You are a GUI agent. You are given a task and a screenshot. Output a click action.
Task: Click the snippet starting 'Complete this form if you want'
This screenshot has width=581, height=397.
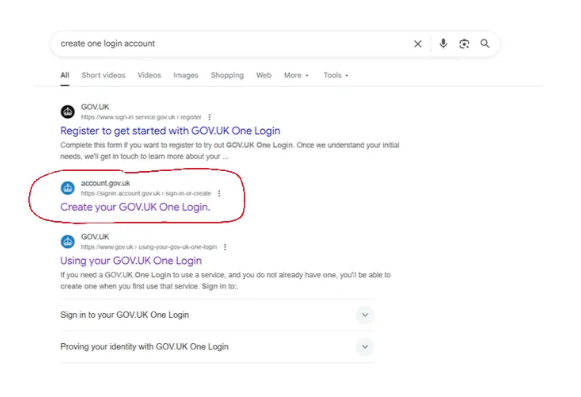coord(230,150)
